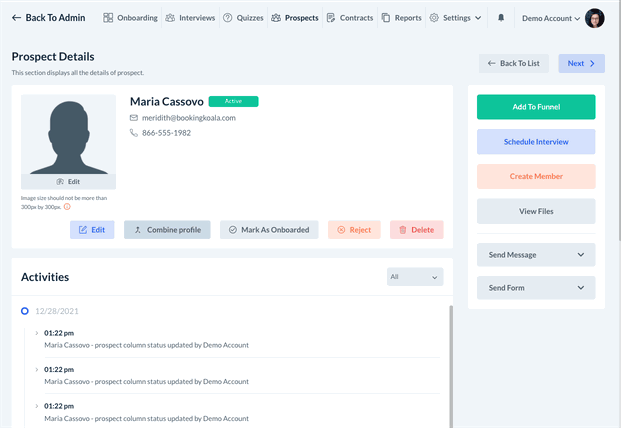Expand the Settings dropdown menu

coord(455,18)
